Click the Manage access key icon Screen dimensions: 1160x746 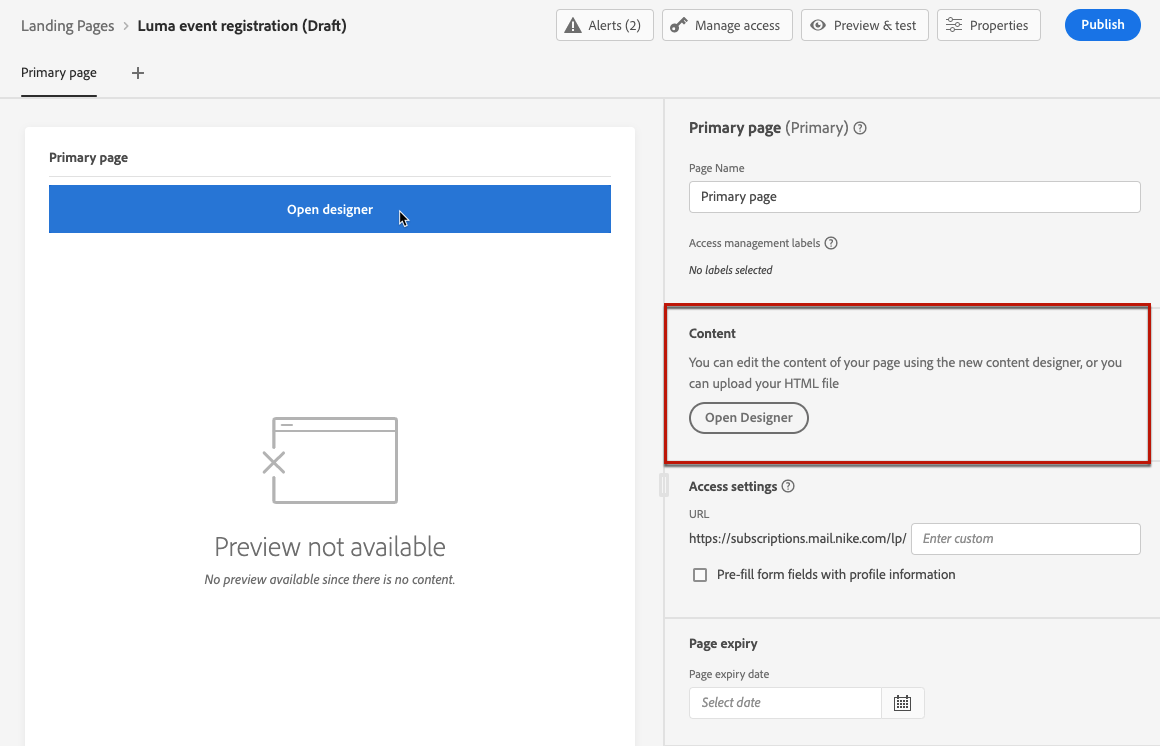click(x=678, y=25)
